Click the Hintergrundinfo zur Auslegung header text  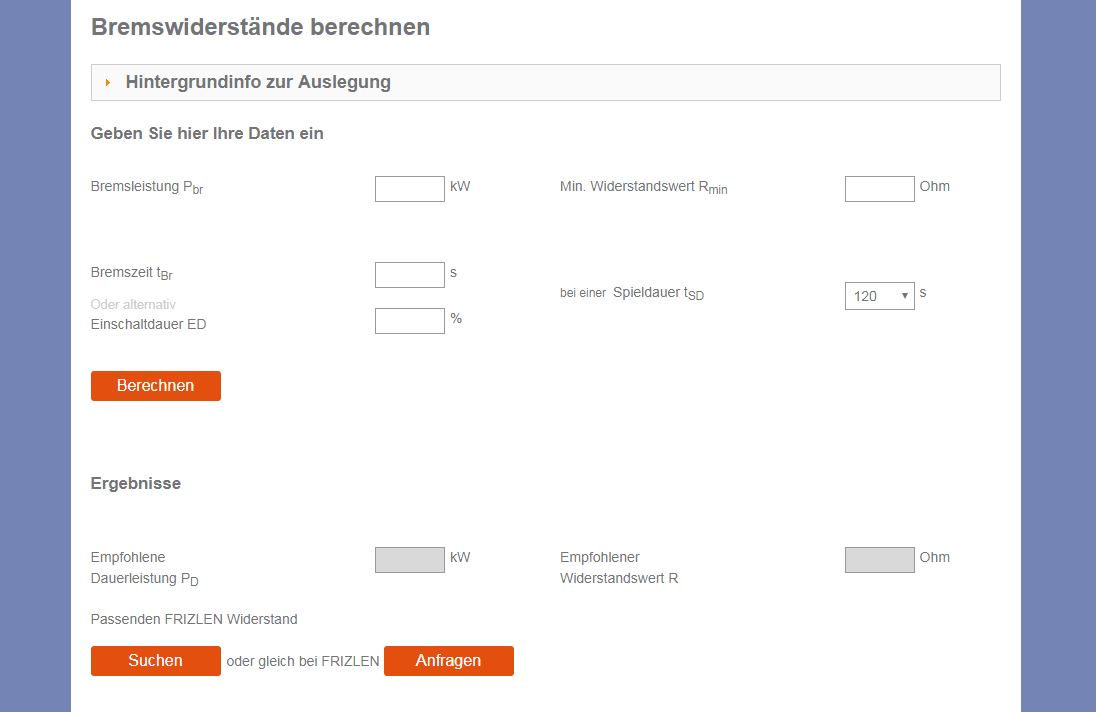click(259, 82)
